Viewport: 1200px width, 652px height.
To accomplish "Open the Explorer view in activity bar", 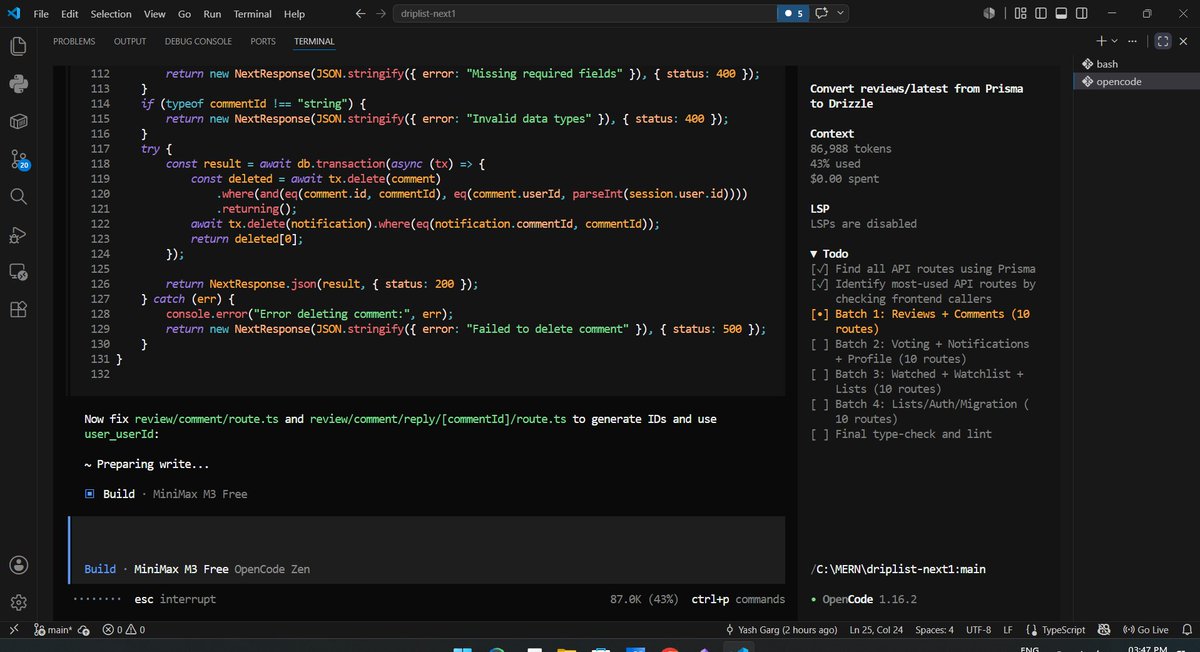I will 17,47.
